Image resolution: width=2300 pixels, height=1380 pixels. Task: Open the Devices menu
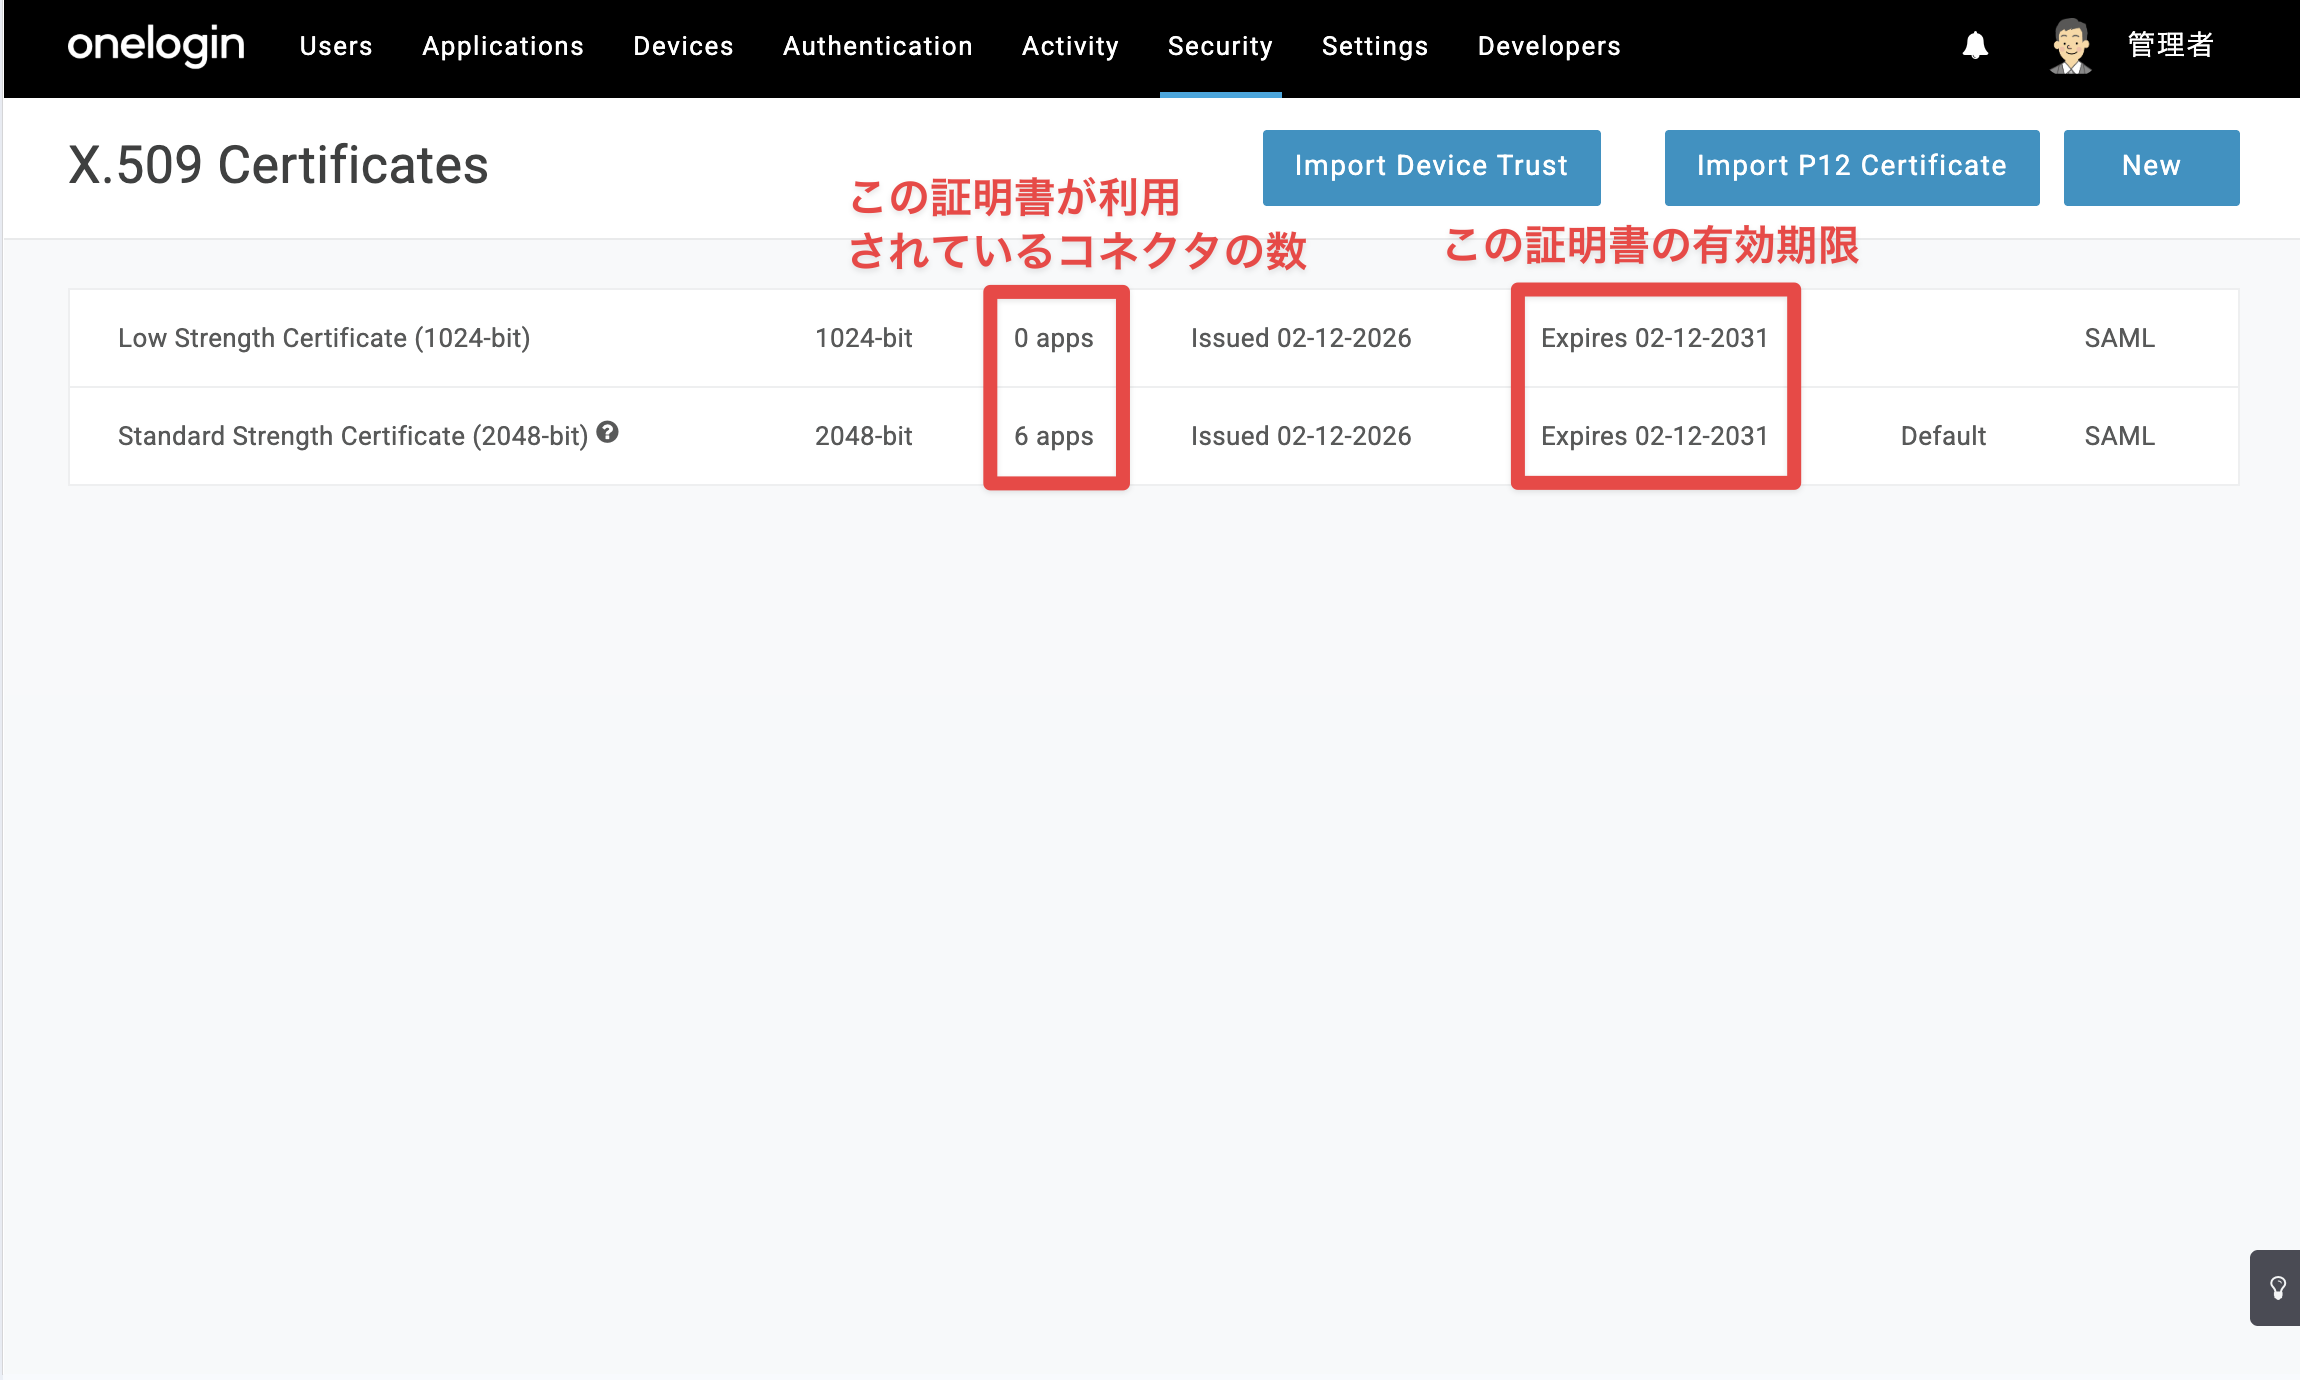(684, 46)
